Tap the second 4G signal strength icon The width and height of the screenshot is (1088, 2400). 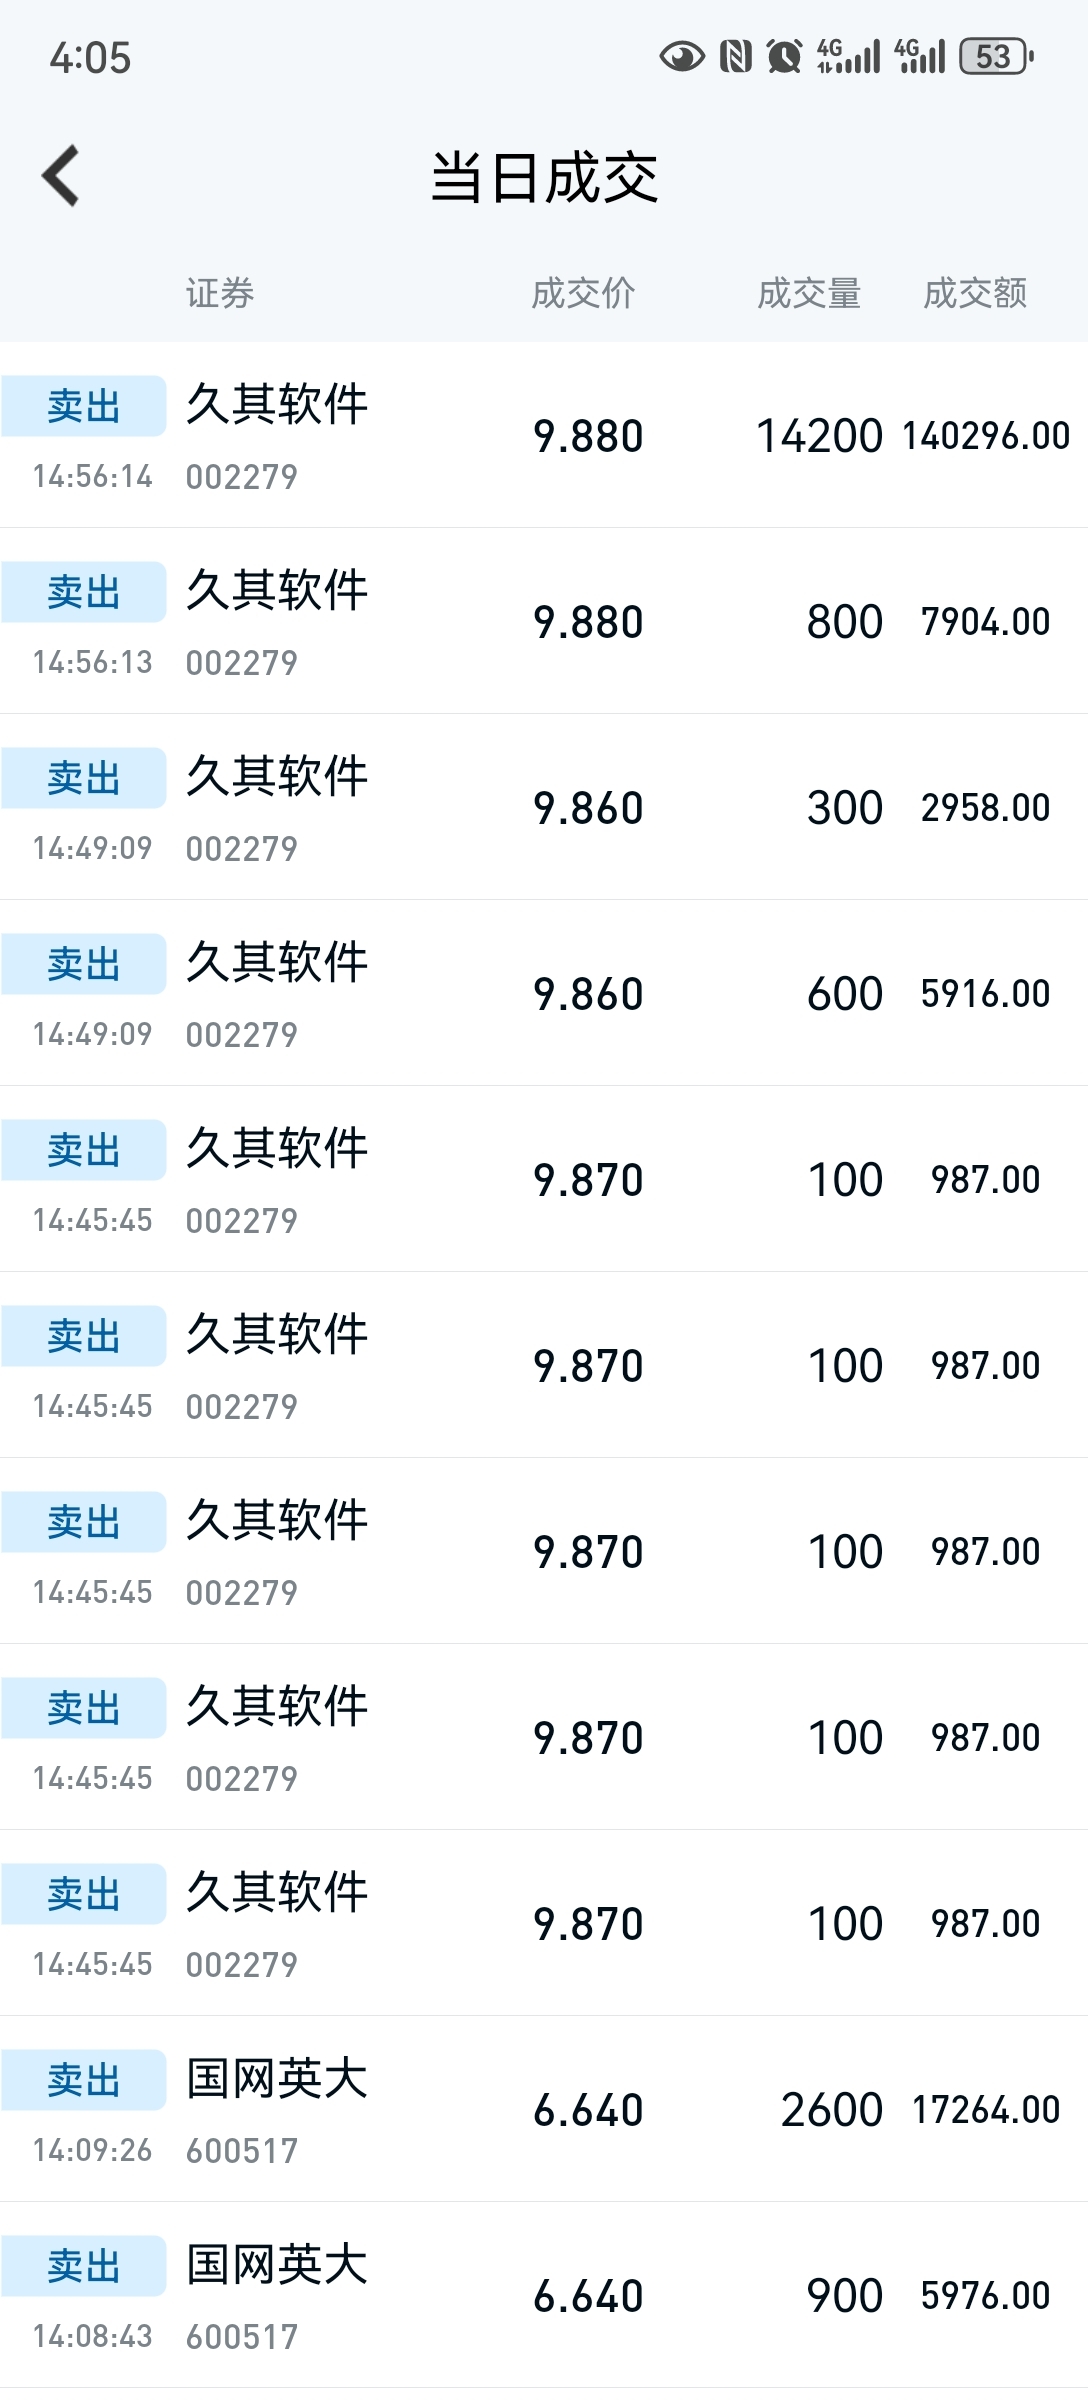(919, 57)
